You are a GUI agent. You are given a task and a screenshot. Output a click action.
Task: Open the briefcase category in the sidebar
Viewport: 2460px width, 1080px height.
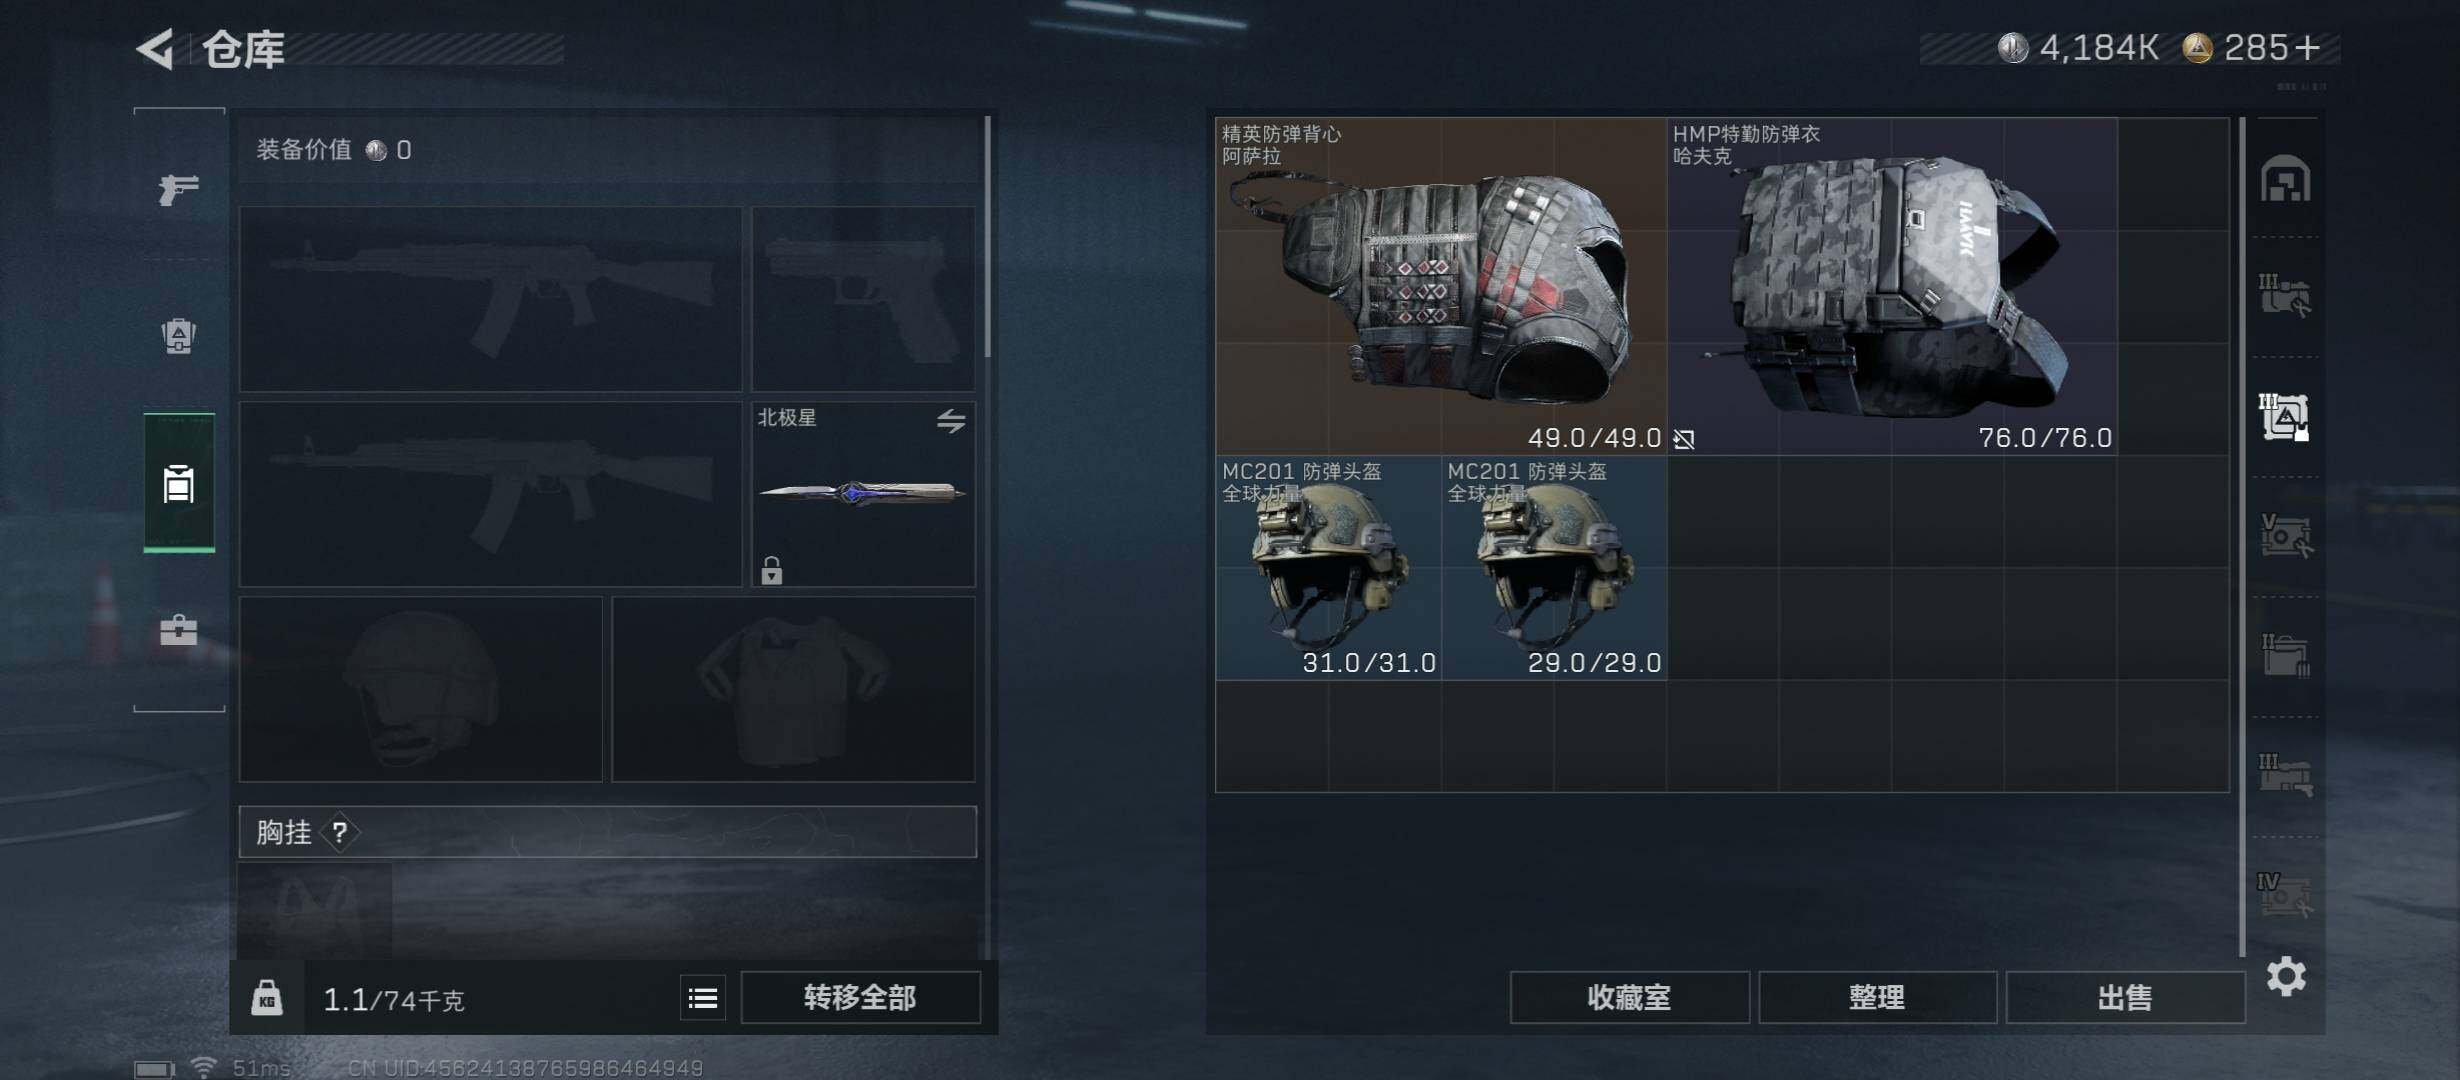click(179, 630)
